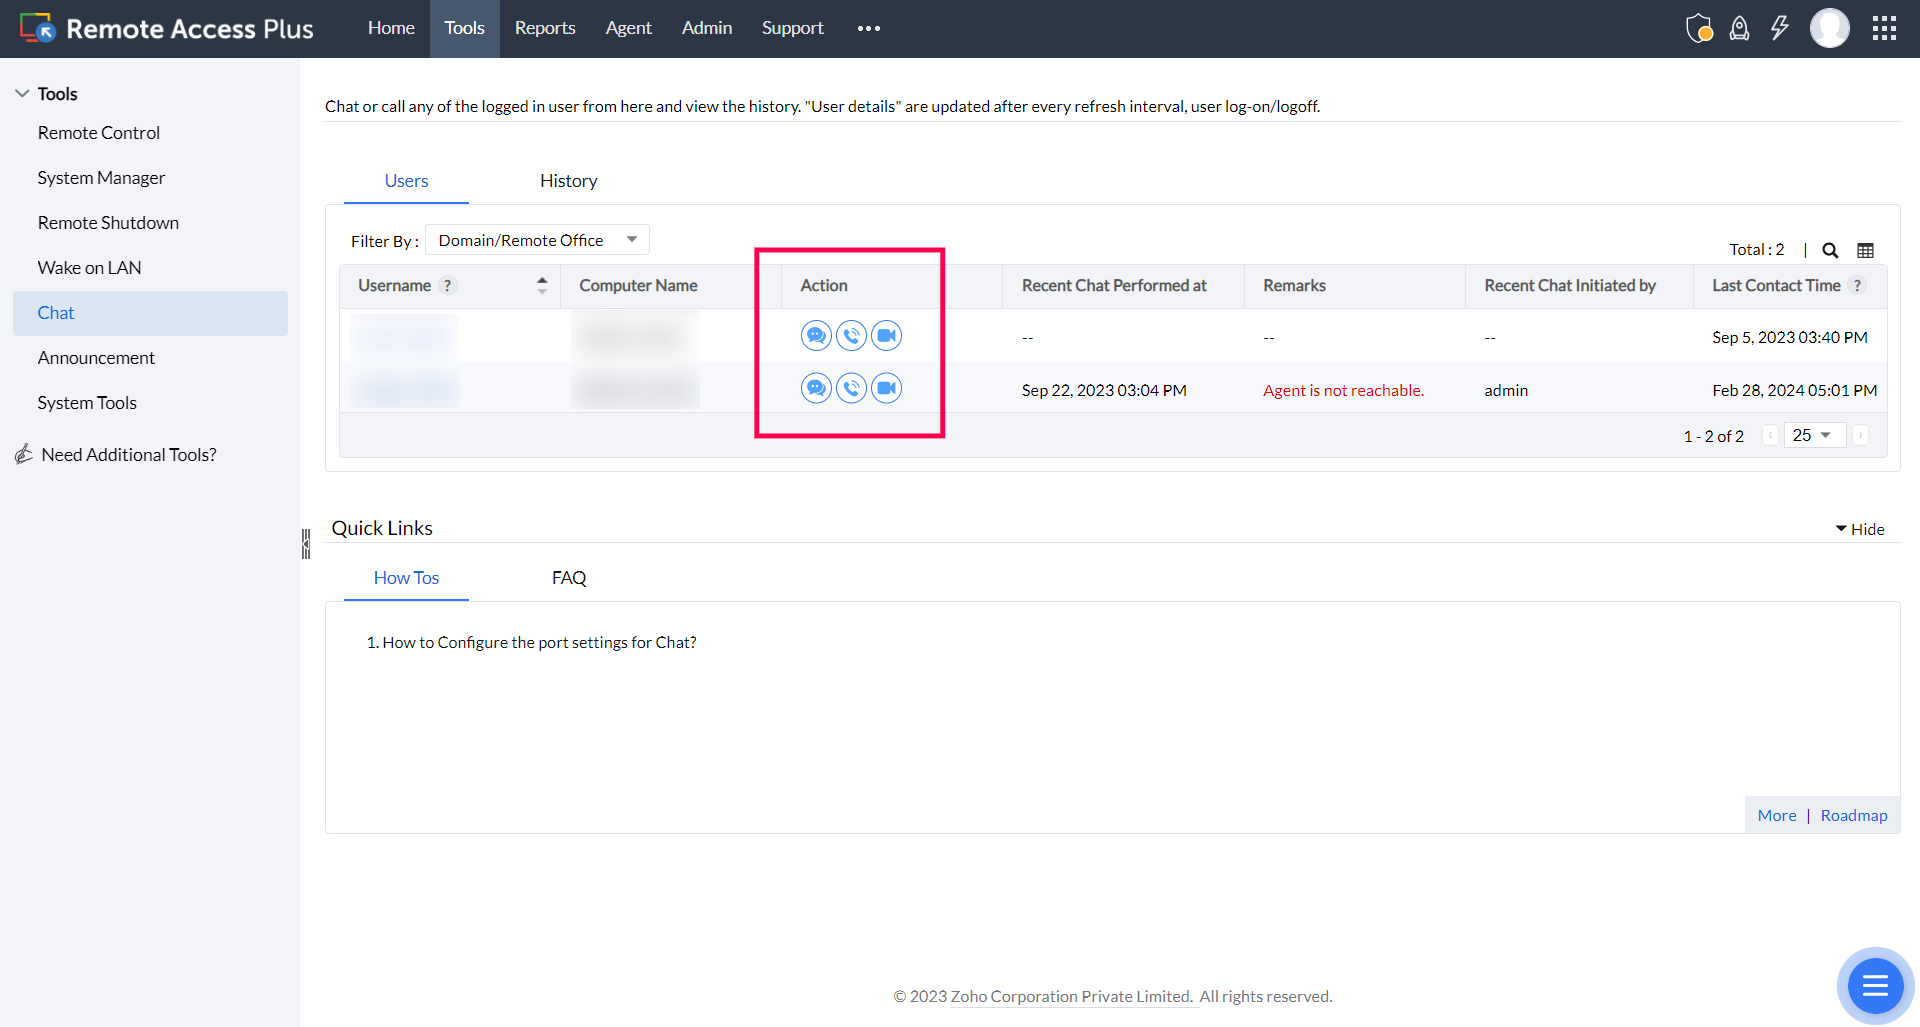Open the column chooser grid icon

pos(1866,250)
